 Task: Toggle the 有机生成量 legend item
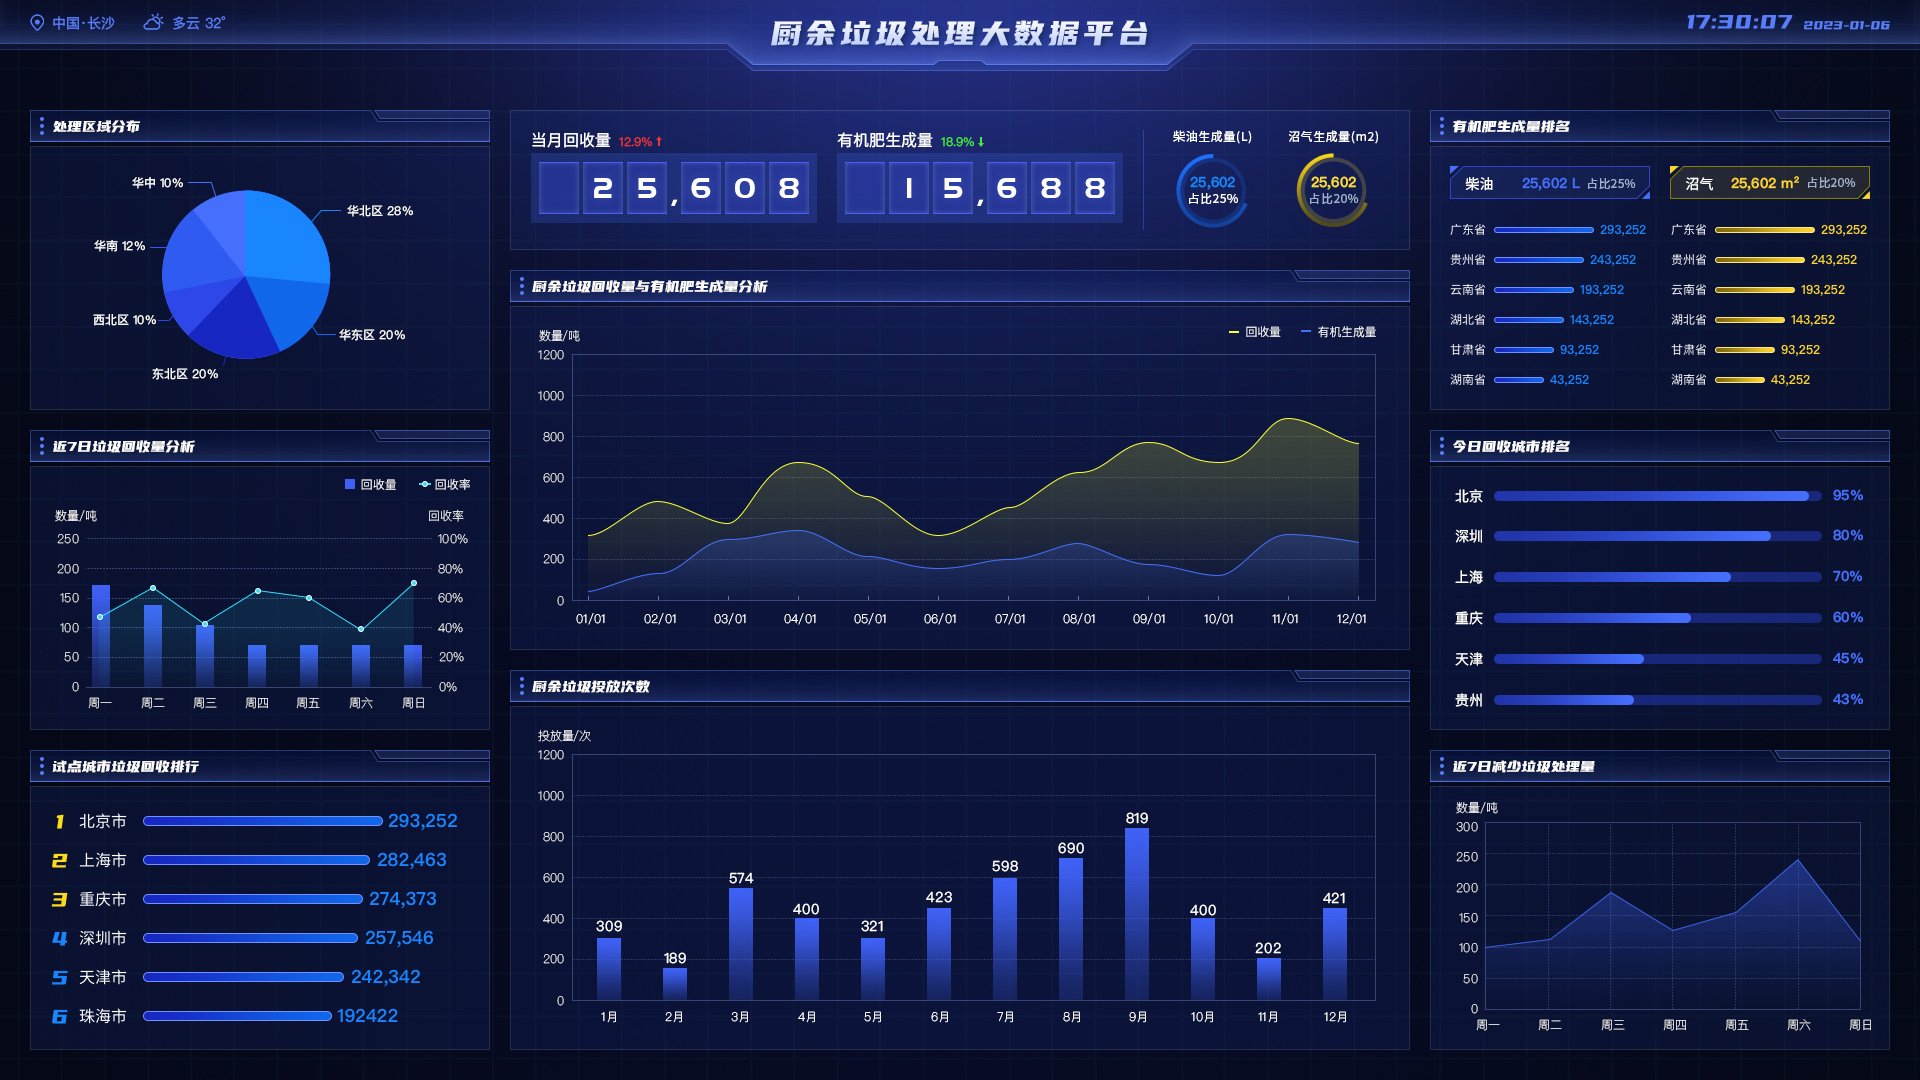1338,332
